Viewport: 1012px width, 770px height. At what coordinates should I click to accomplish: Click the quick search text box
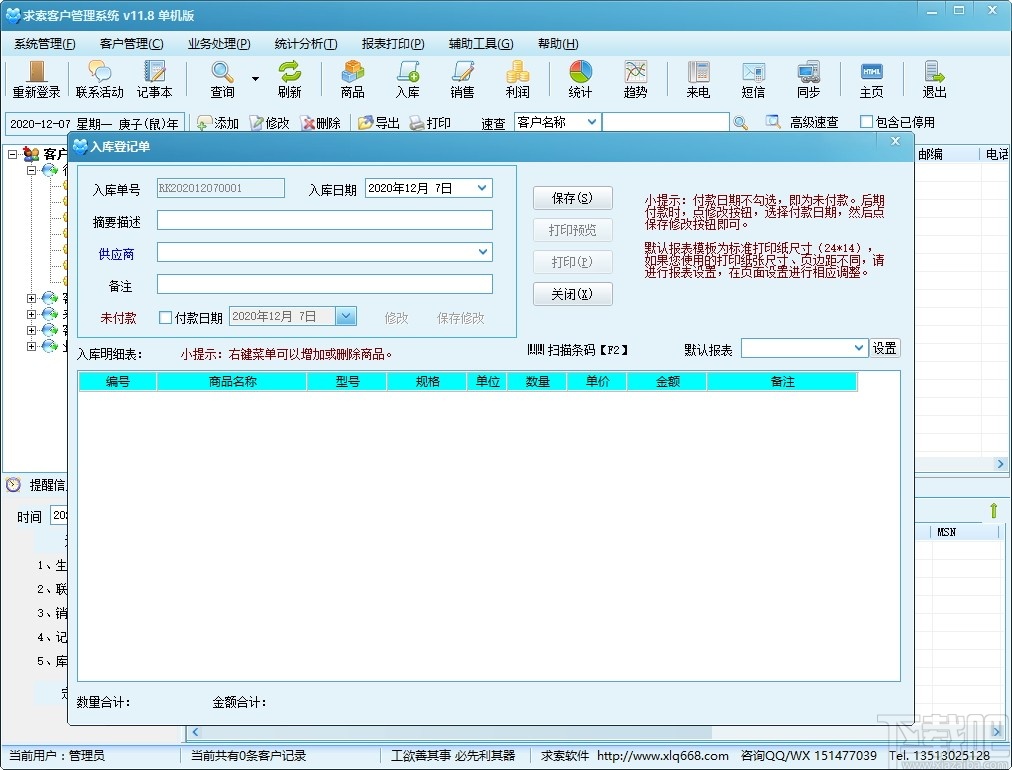click(665, 122)
